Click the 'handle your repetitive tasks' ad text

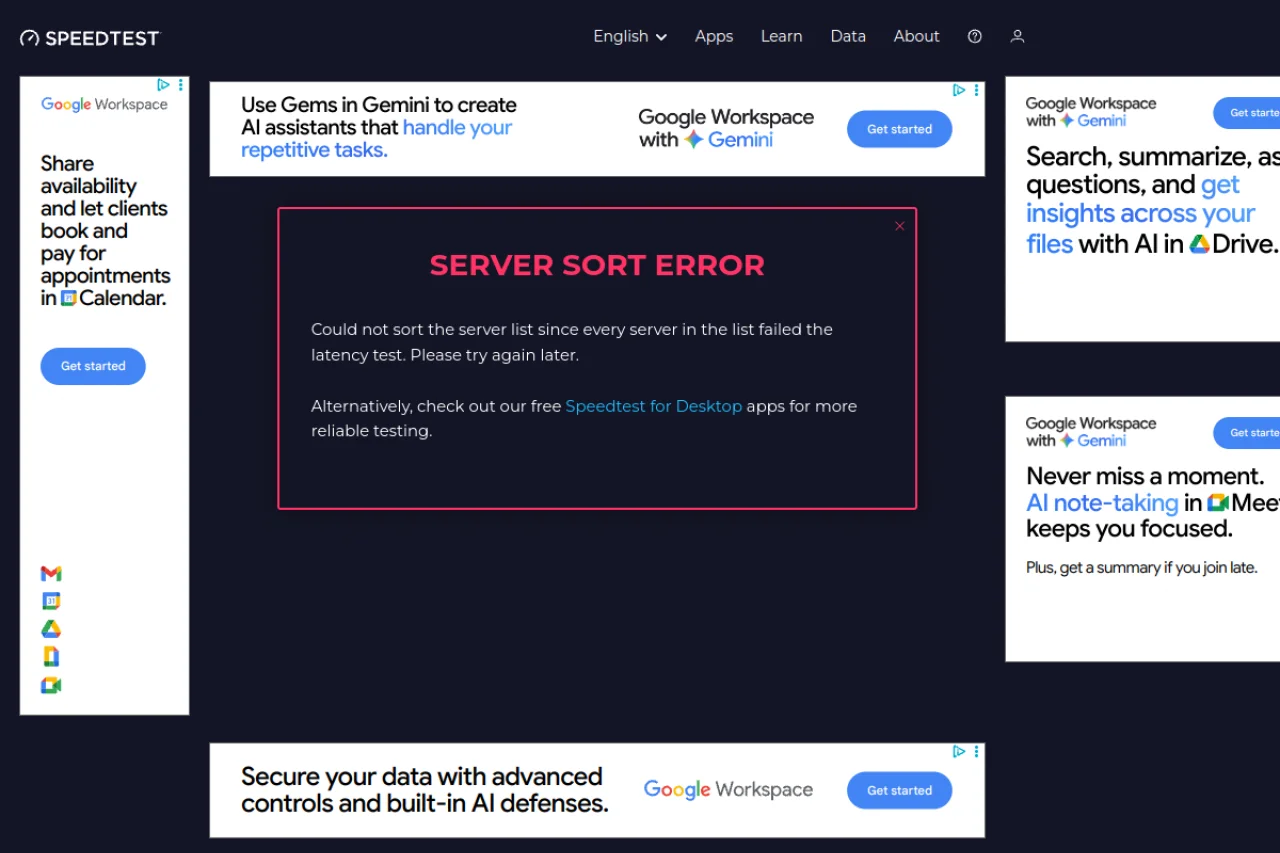[376, 139]
